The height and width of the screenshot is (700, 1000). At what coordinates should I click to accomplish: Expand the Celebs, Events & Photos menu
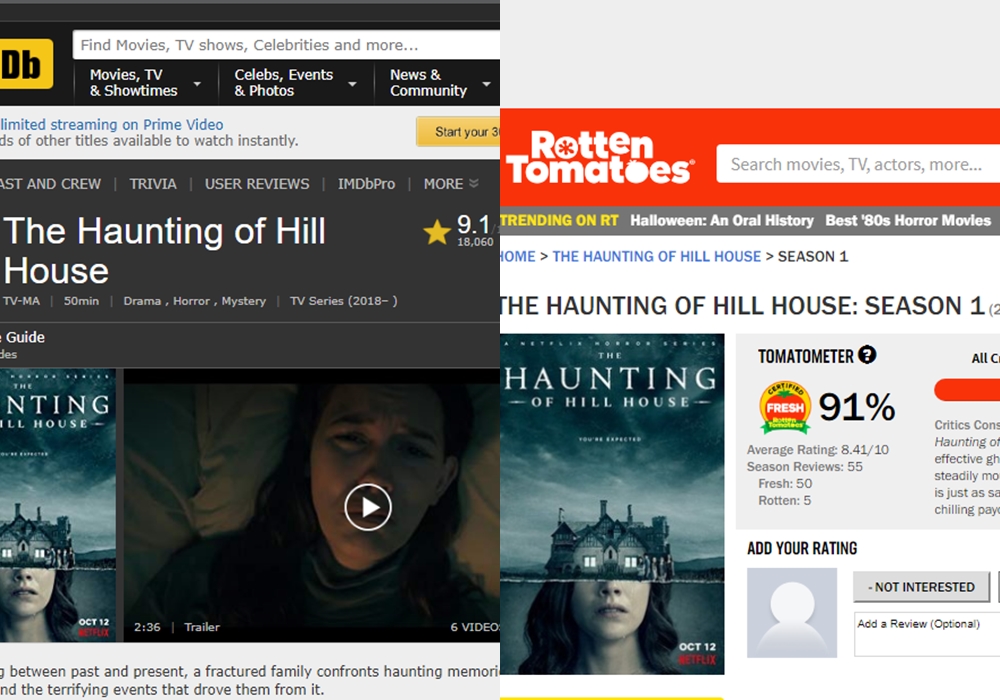click(x=295, y=82)
